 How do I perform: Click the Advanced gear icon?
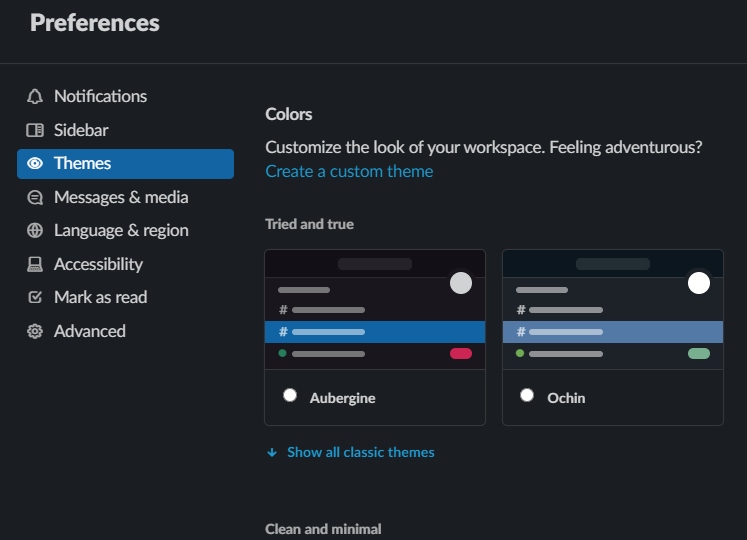point(35,332)
